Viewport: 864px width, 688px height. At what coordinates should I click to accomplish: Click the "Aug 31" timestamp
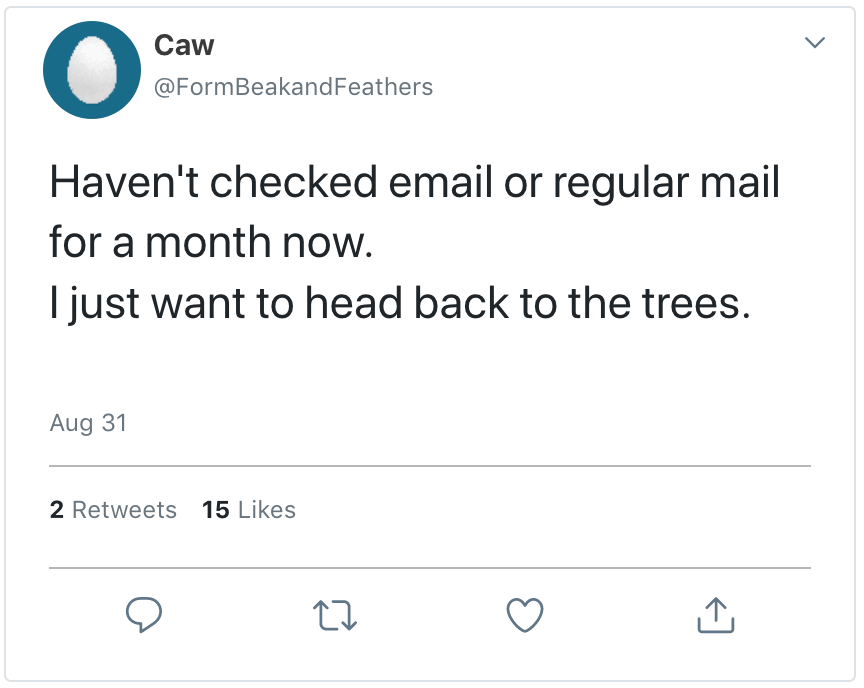[x=88, y=423]
